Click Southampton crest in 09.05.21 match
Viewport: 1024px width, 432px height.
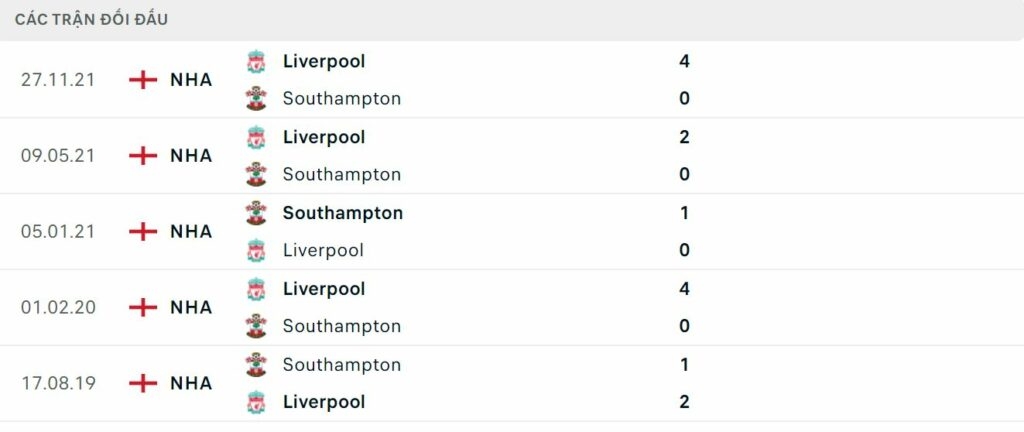click(x=257, y=175)
